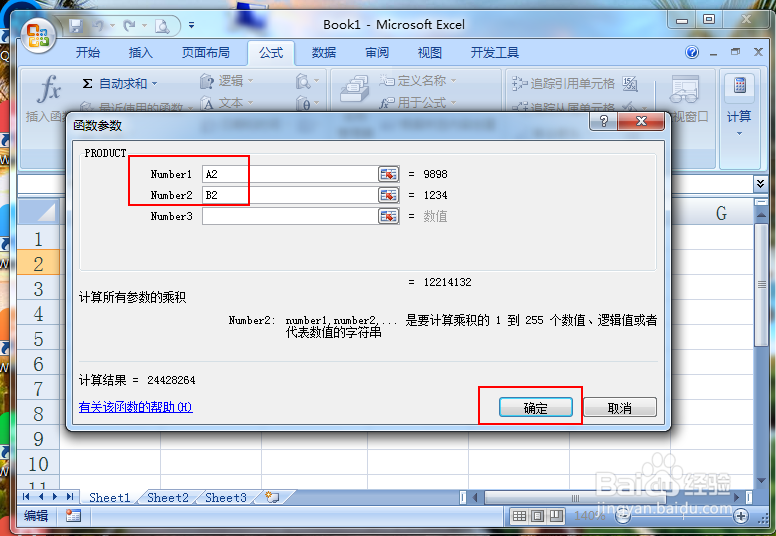Open the 数据 ribbon tab
This screenshot has height=536, width=776.
click(324, 52)
